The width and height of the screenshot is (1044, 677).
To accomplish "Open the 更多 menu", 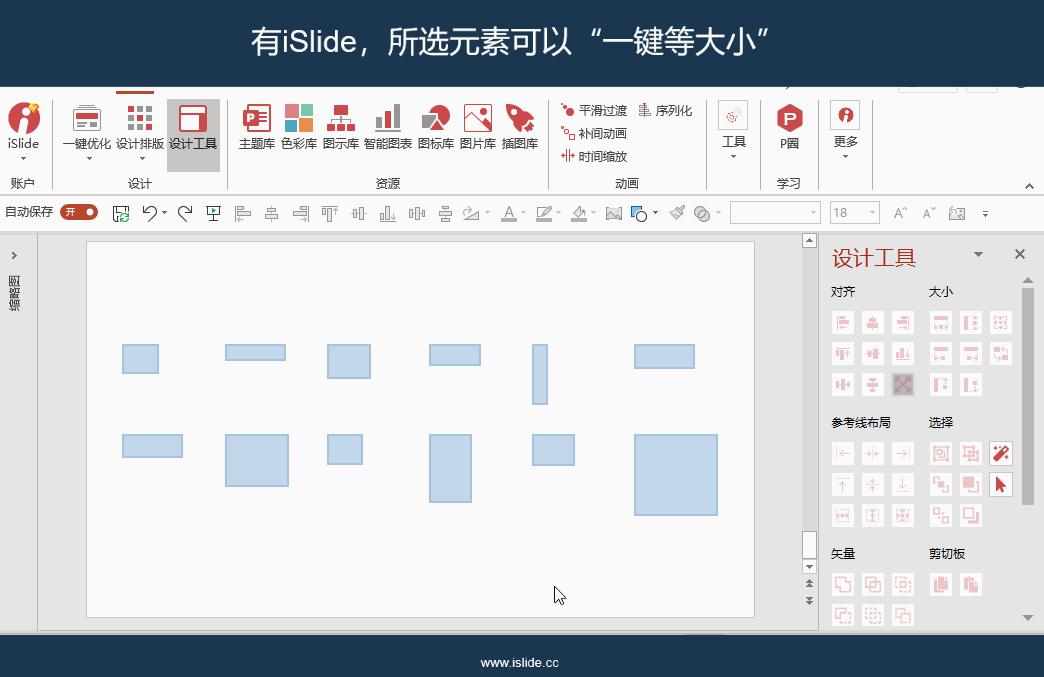I will pyautogui.click(x=845, y=131).
